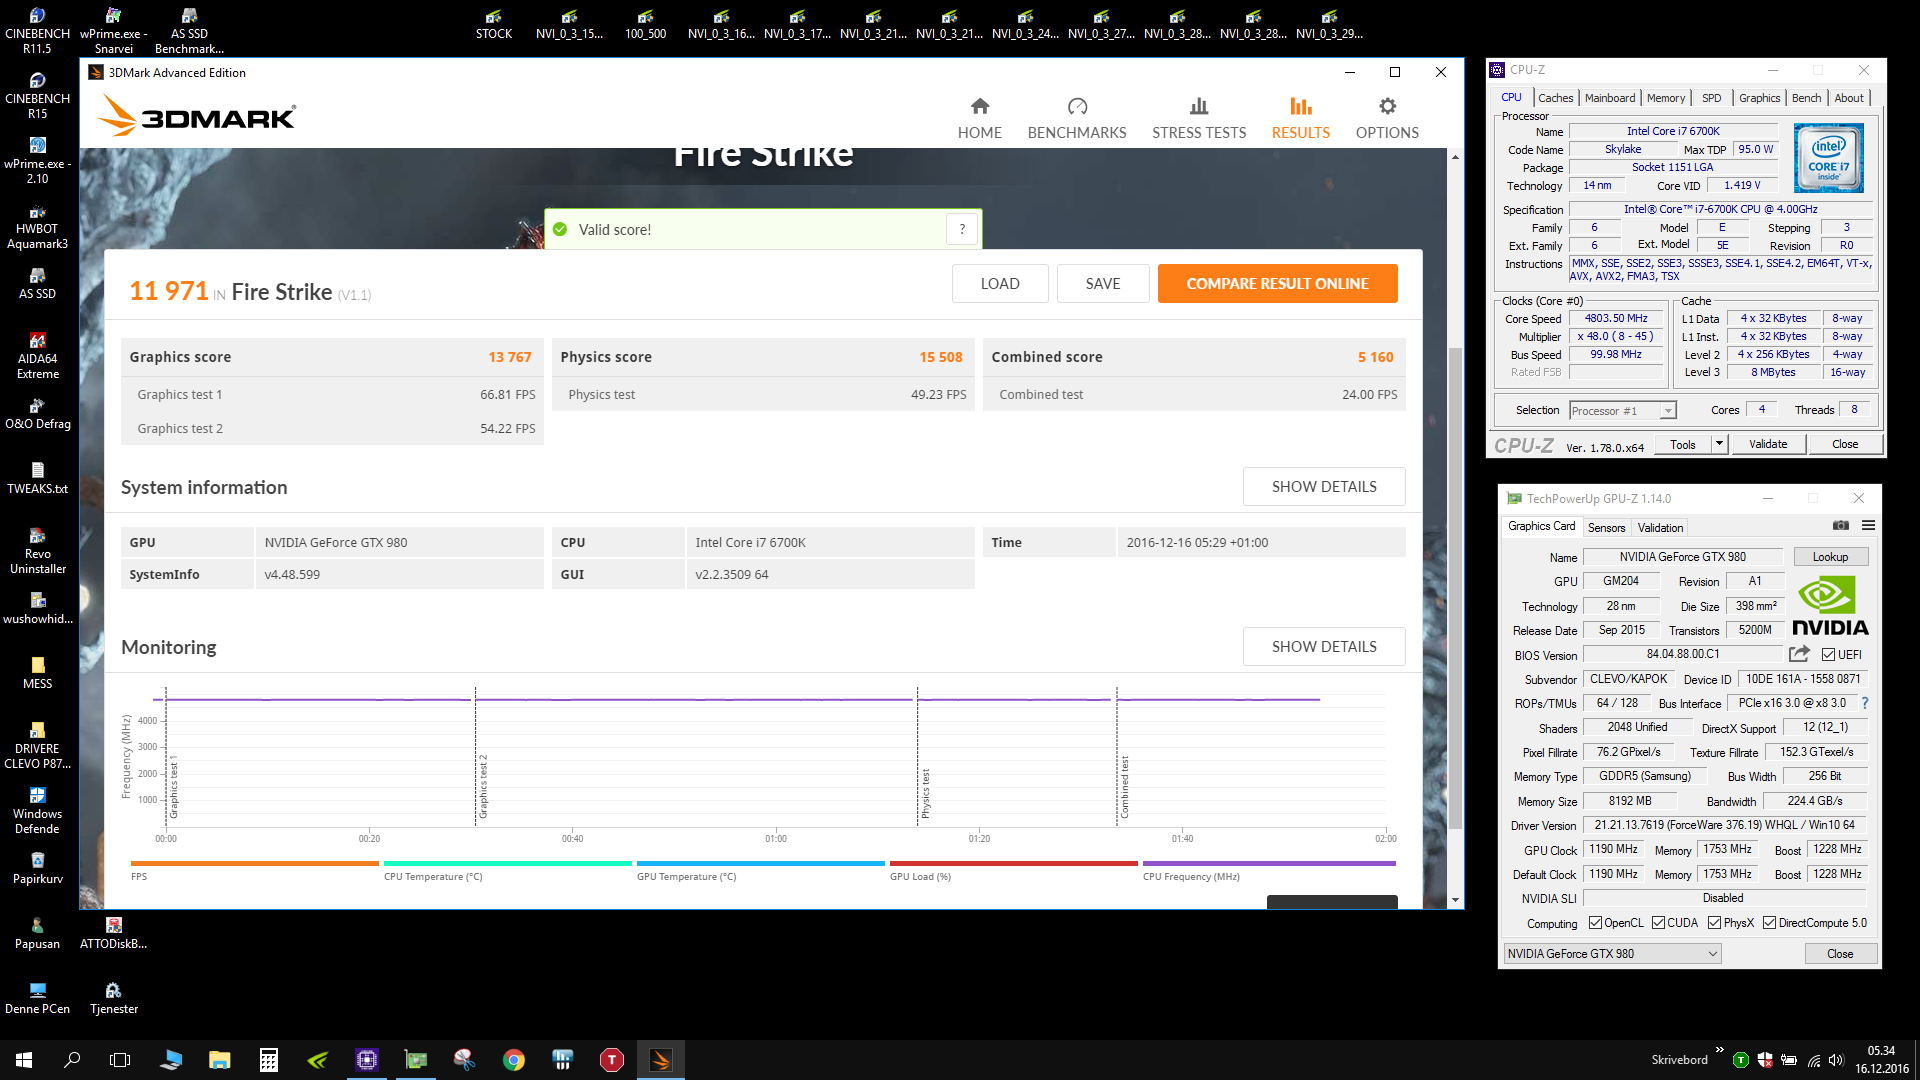This screenshot has width=1920, height=1080.
Task: Click the volume icon in system tray
Action: click(x=1836, y=1060)
